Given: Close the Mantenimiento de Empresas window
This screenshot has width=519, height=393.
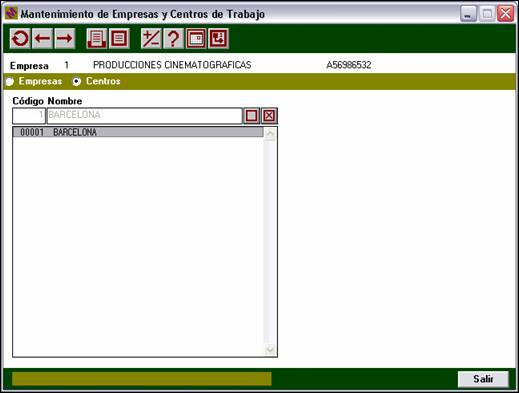Looking at the screenshot, I should [505, 14].
